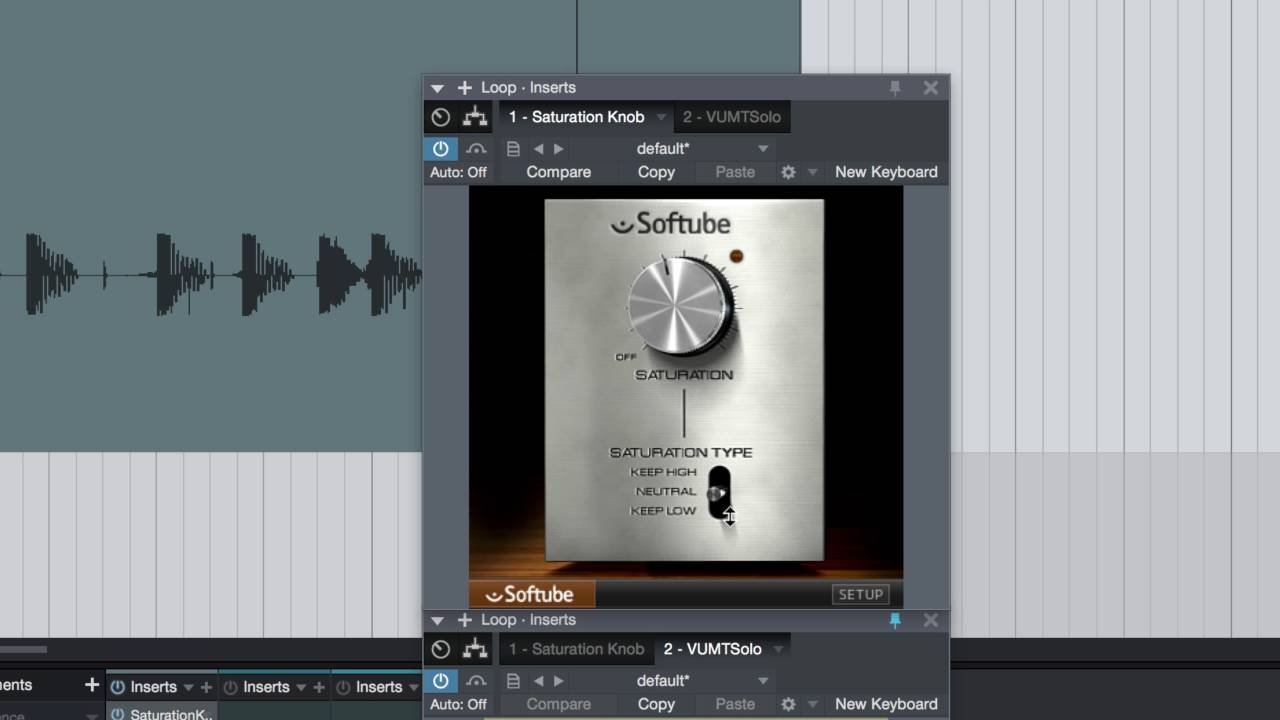Toggle the power button for VUMTSolo plugin
Screen dimensions: 1280x720
441,681
